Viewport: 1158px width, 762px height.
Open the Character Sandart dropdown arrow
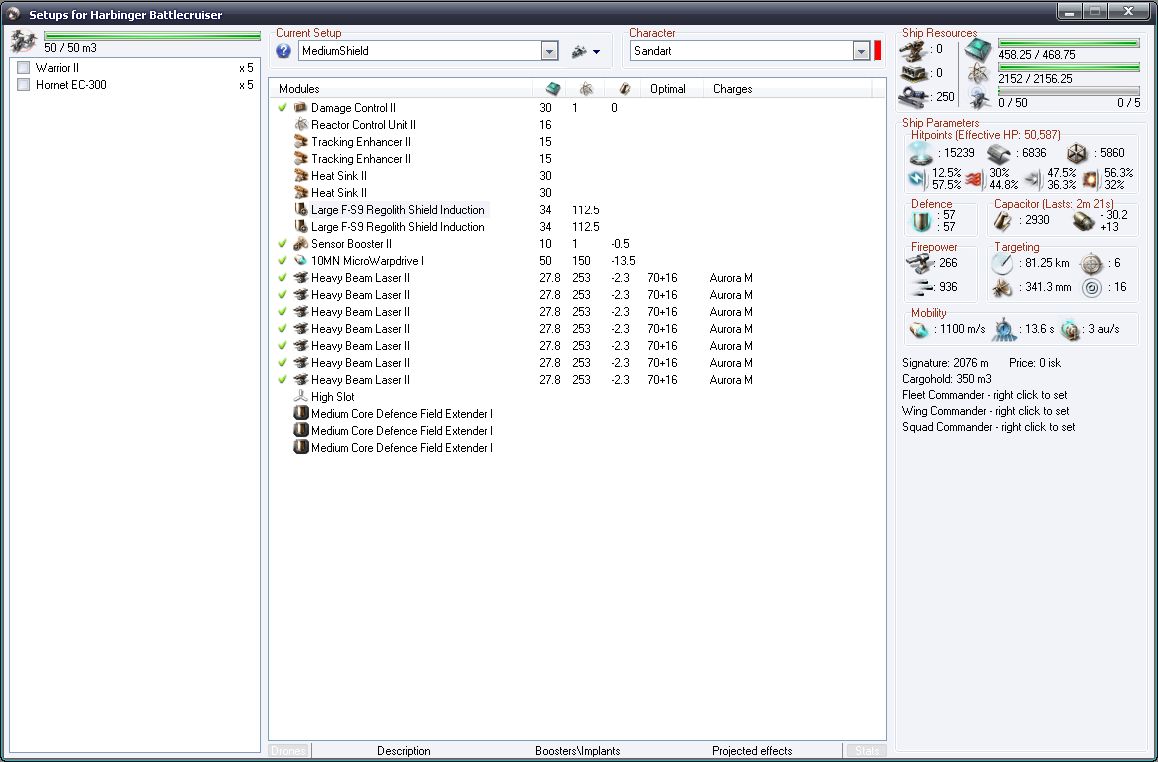tap(861, 51)
